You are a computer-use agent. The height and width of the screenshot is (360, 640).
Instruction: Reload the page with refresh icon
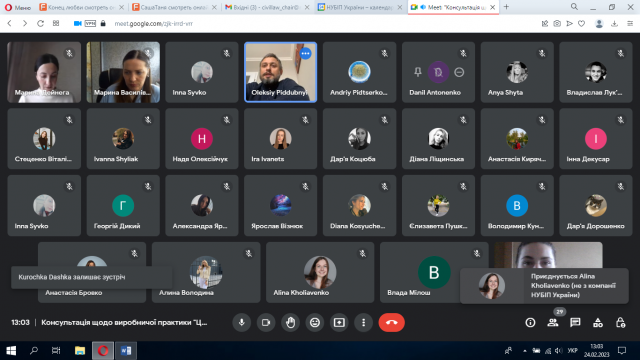coord(40,24)
